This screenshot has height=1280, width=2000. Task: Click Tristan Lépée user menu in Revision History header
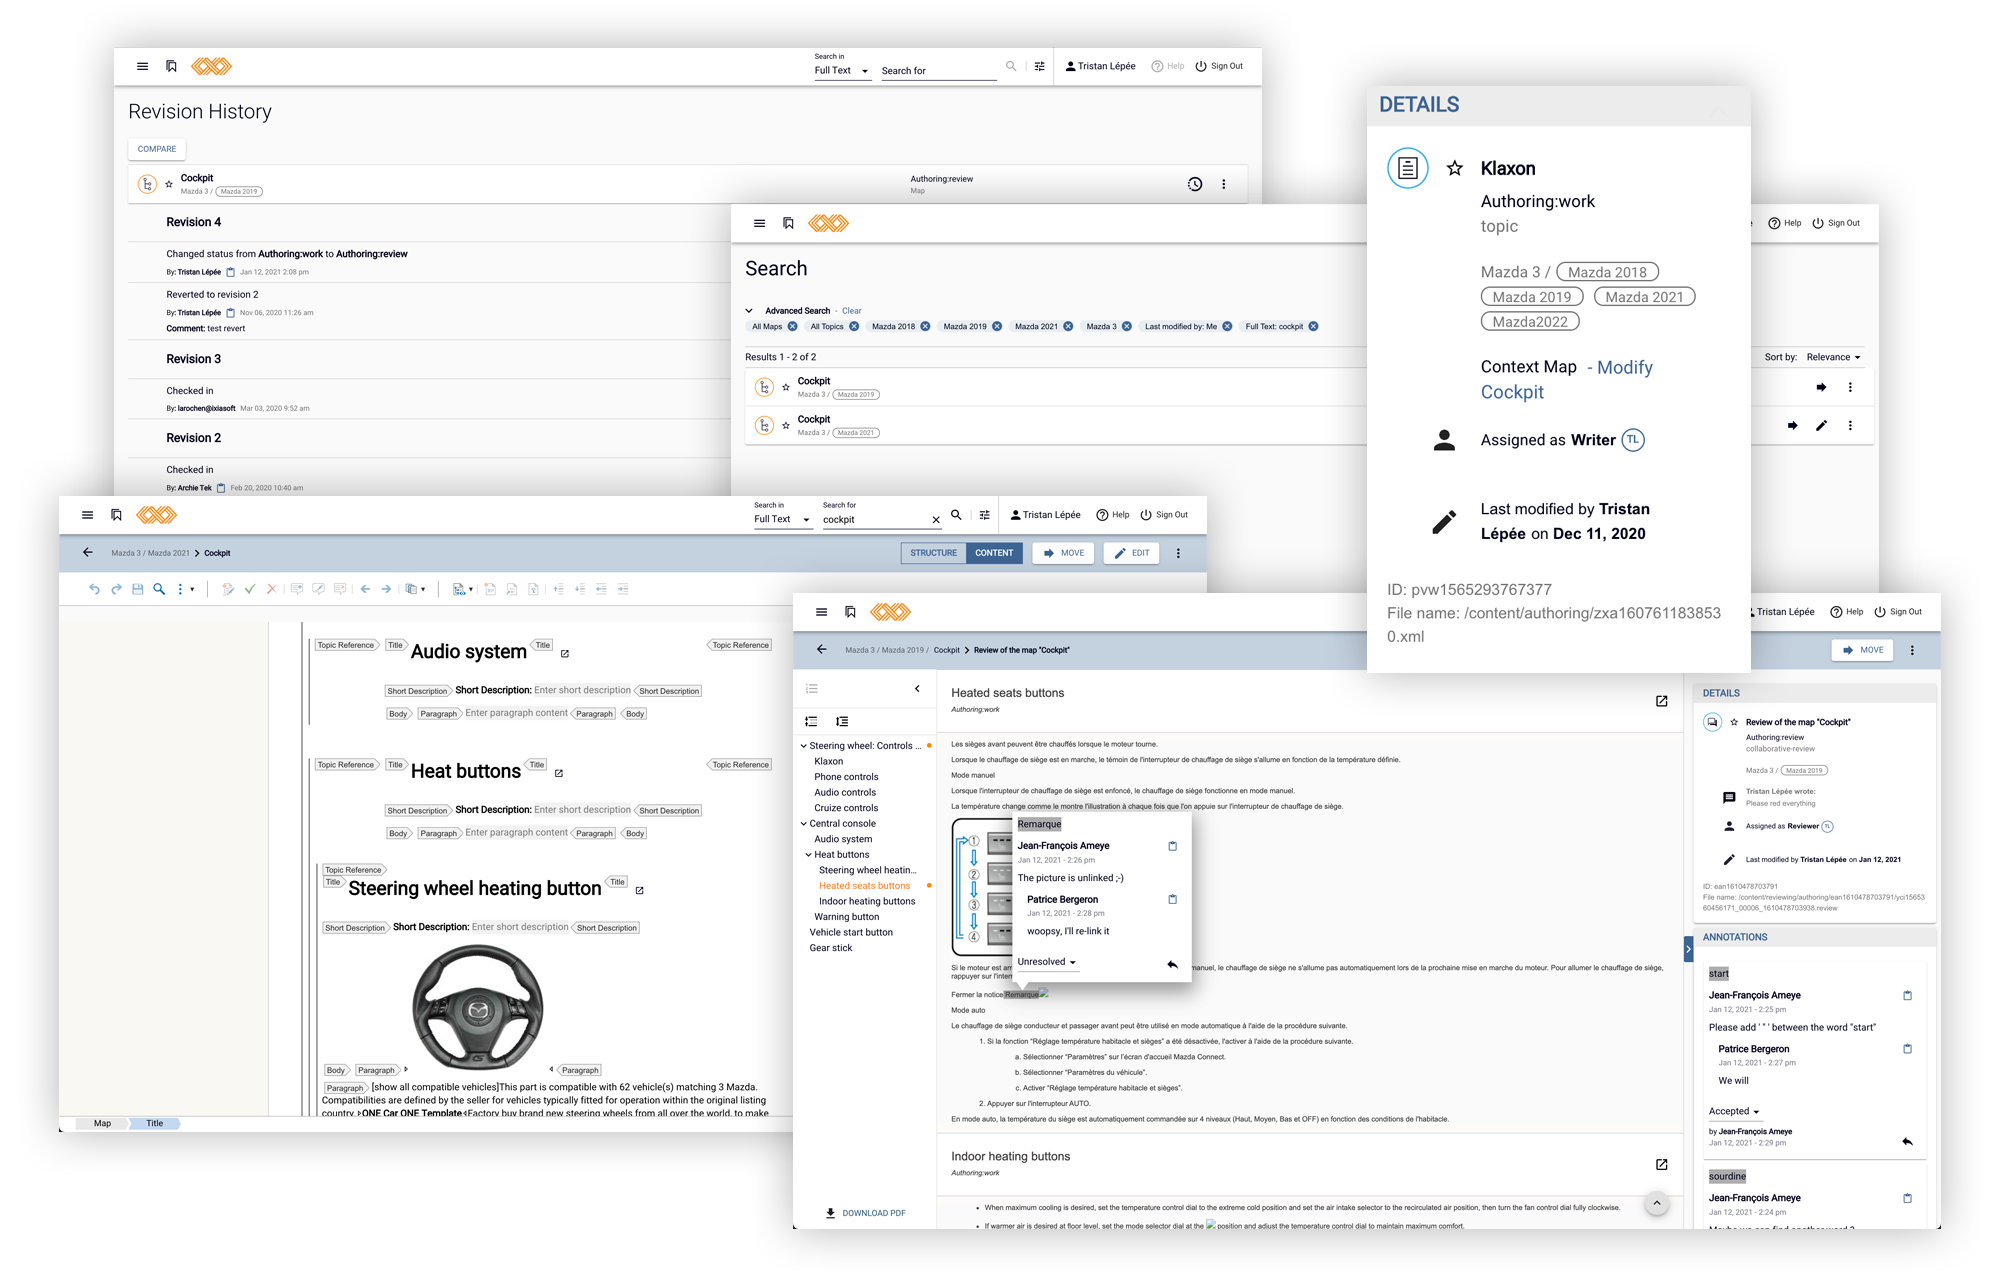pos(1100,66)
